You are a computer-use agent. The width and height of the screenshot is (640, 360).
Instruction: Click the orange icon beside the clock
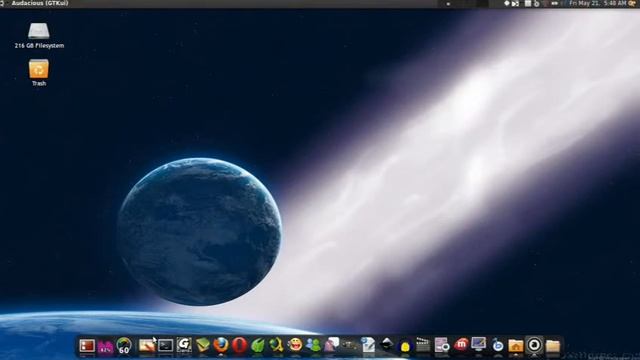point(632,3)
